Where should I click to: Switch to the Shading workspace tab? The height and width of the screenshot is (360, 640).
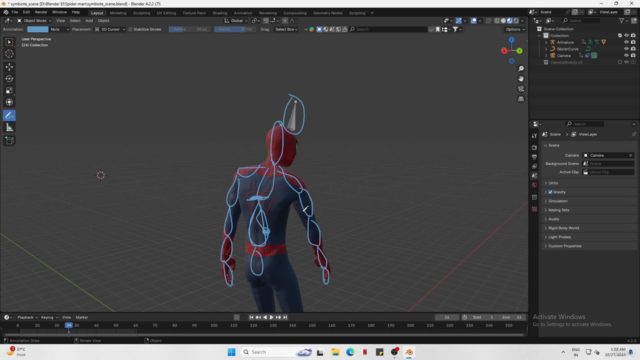[x=220, y=13]
